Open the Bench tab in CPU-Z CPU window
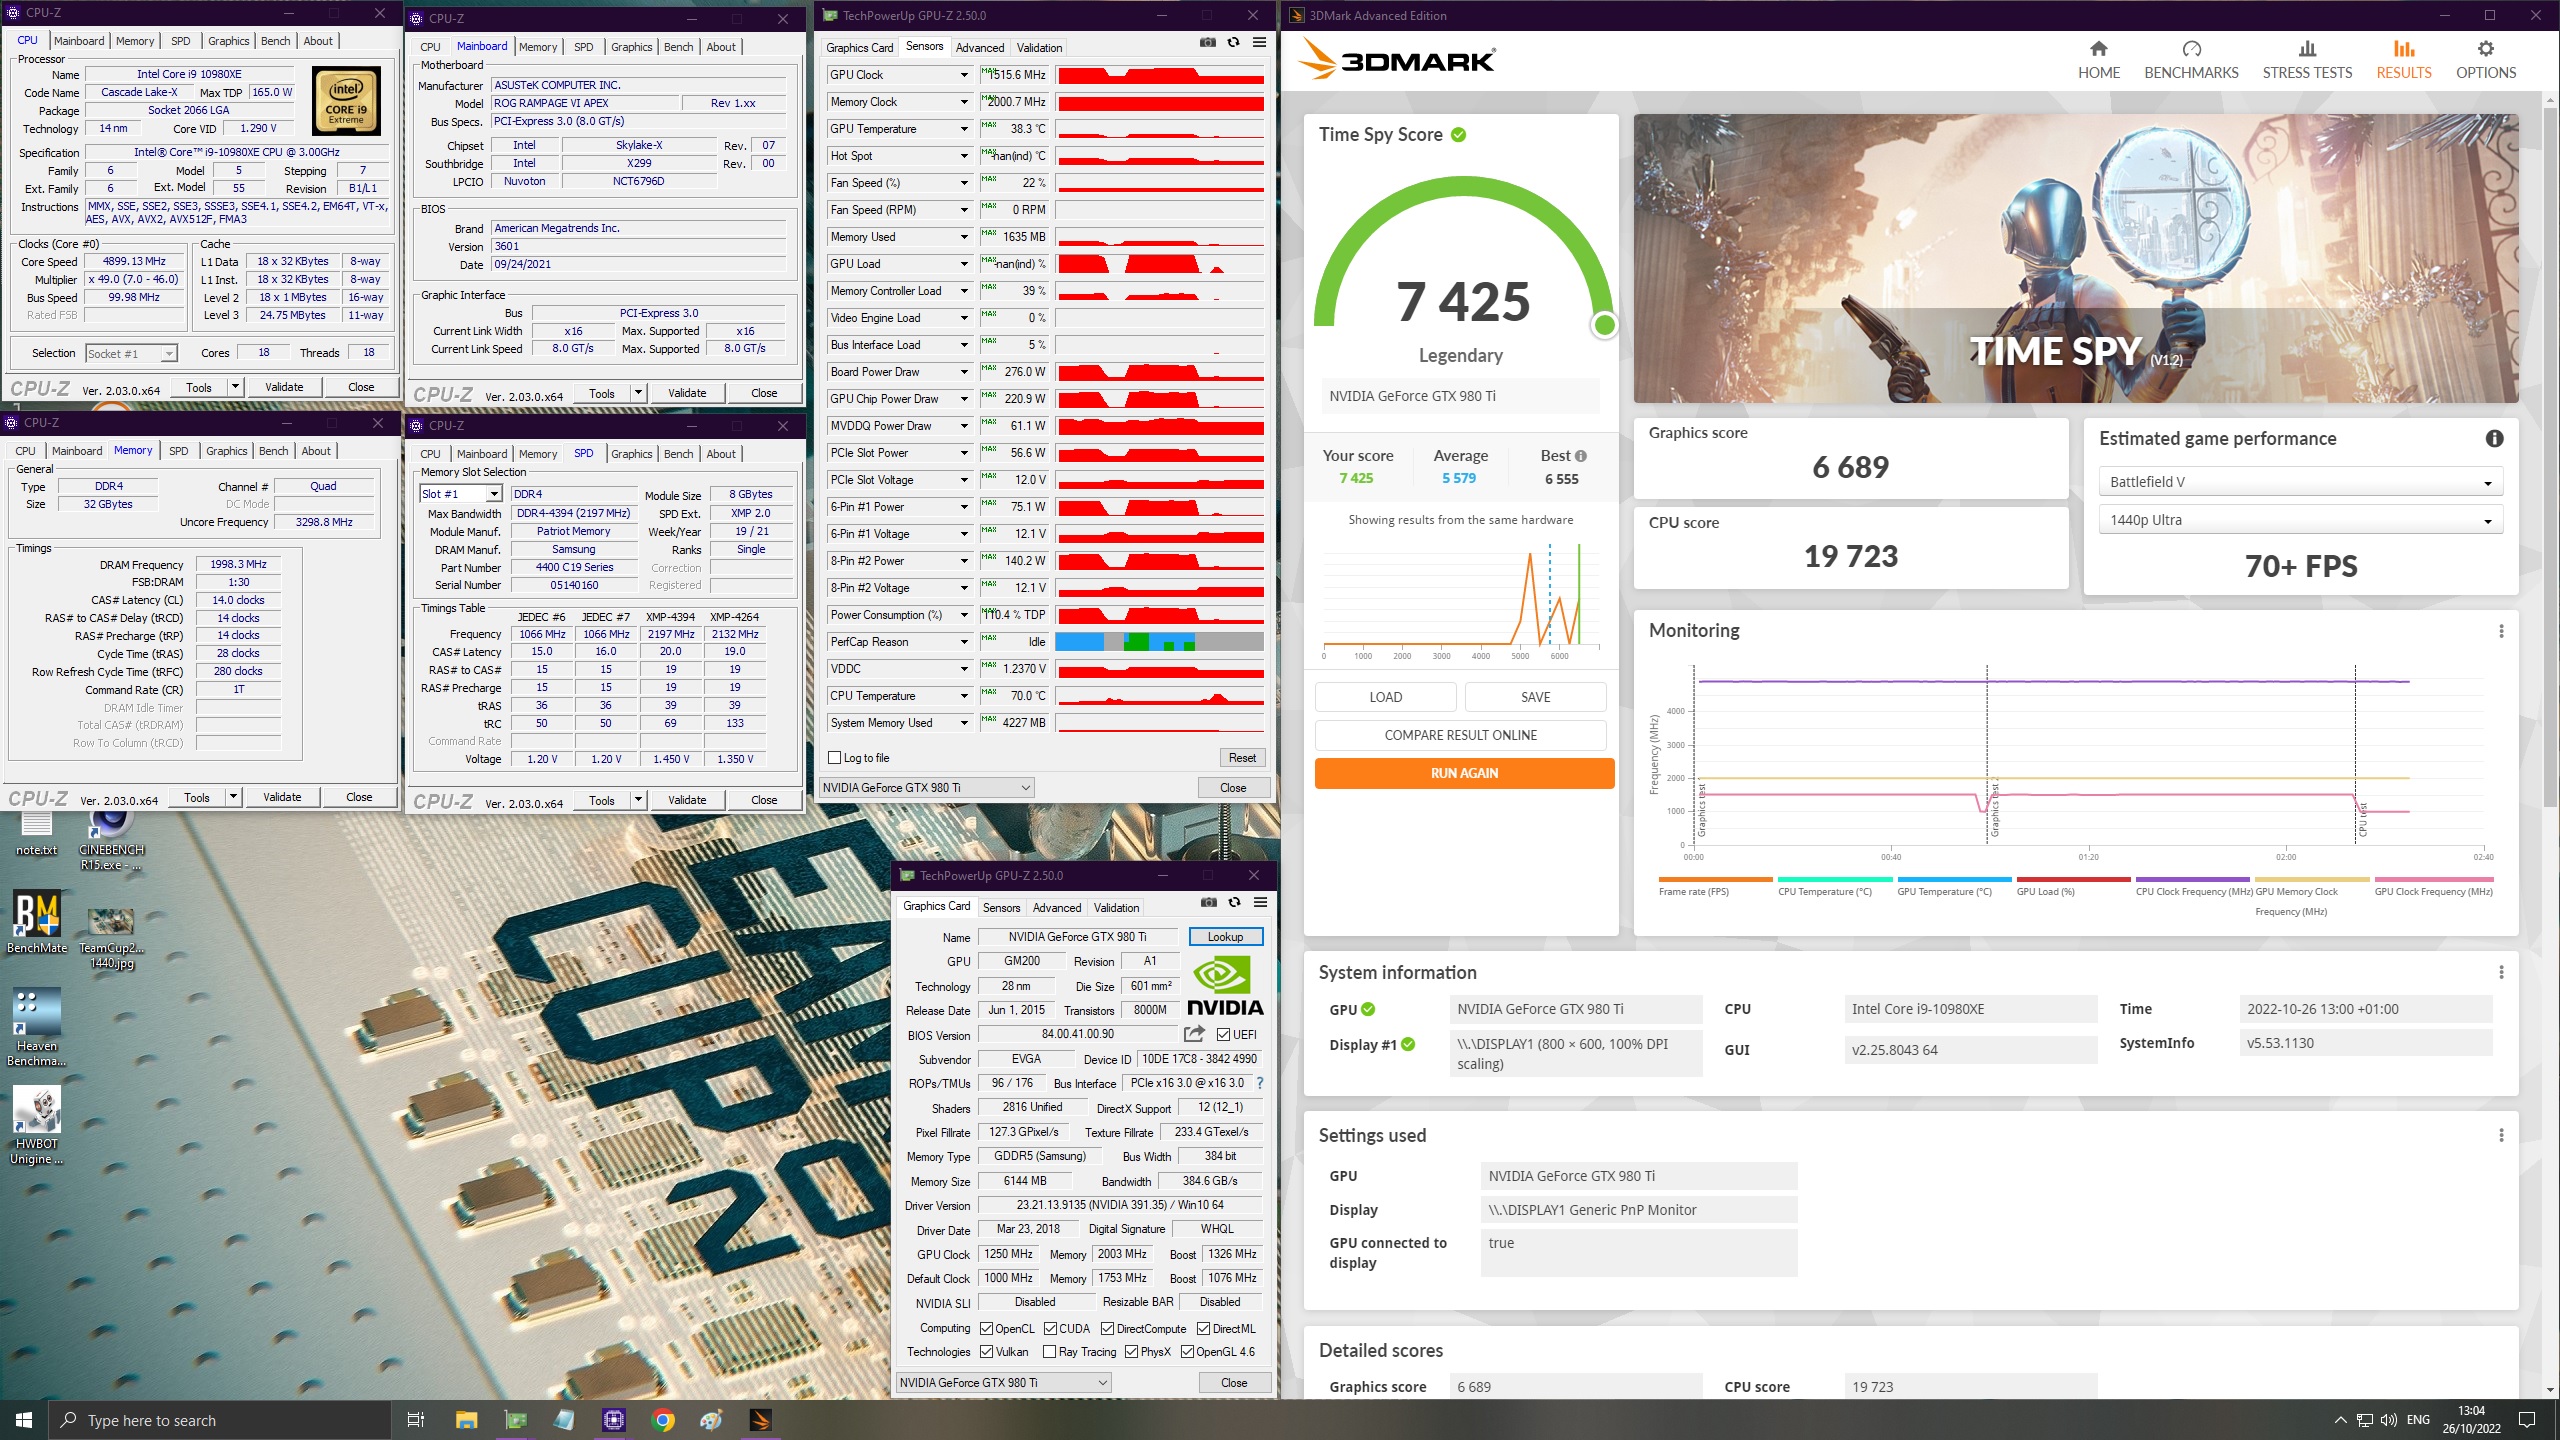Screen dimensions: 2560x1440 [275, 41]
